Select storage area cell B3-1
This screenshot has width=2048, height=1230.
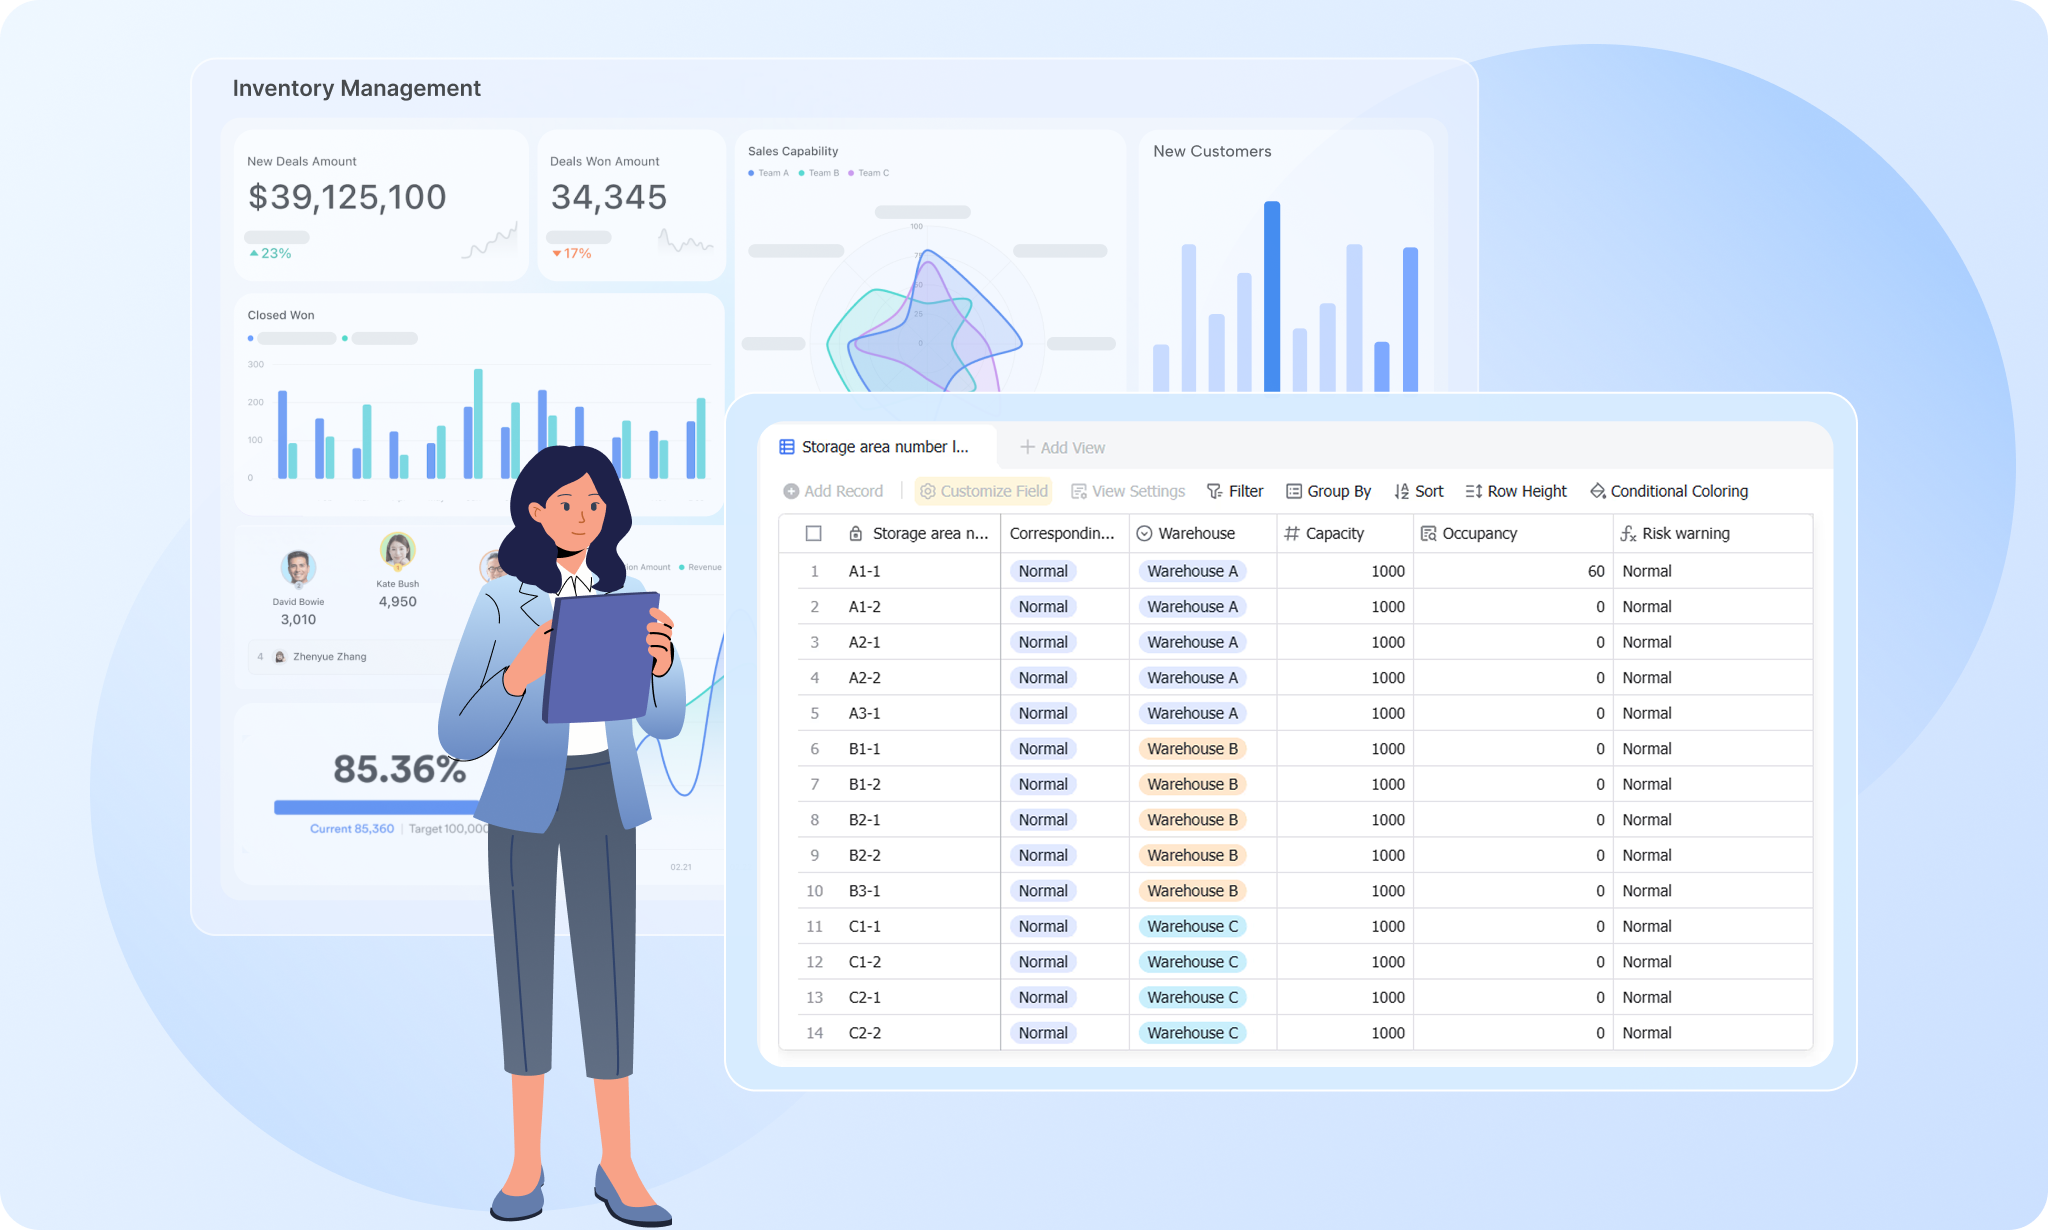919,891
